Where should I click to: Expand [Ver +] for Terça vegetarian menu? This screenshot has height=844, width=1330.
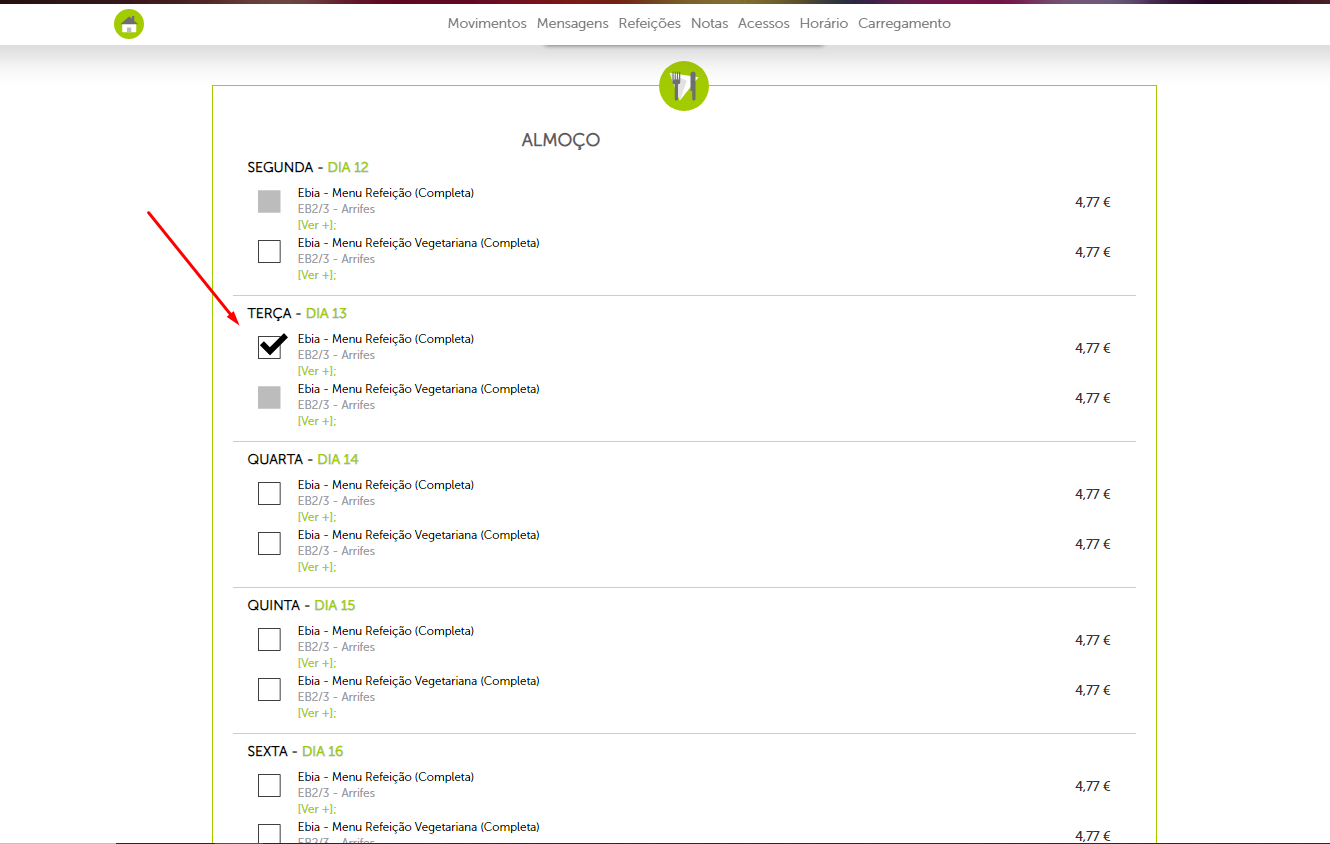point(316,421)
